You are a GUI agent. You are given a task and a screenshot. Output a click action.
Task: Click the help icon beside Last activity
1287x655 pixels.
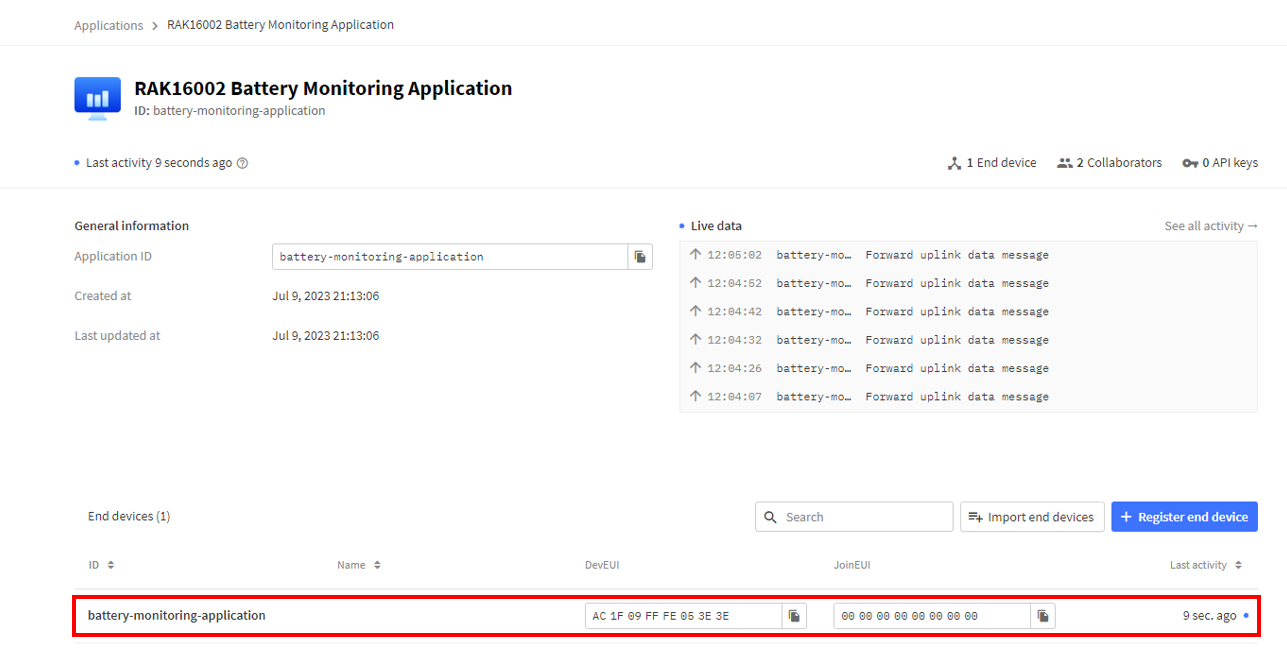(242, 163)
